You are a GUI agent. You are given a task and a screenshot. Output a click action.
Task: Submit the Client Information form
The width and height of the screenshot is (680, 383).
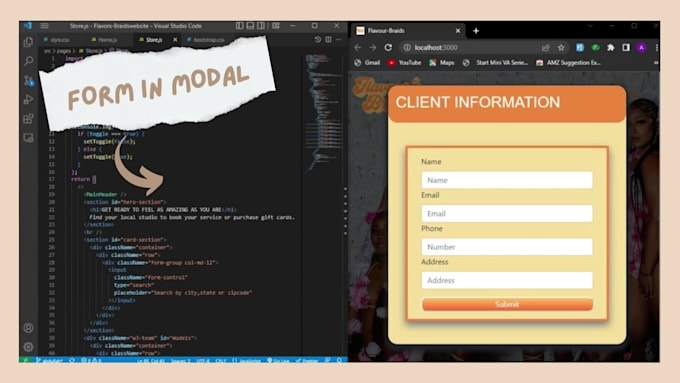507,304
